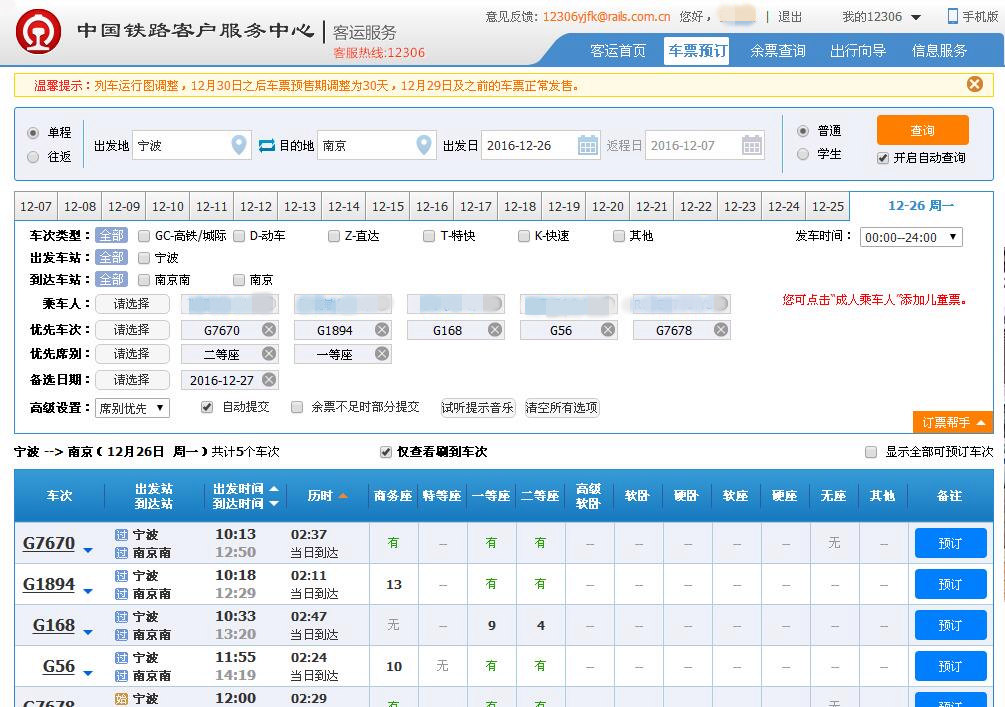
Task: Open the 发车时间 time range dropdown
Action: point(911,237)
